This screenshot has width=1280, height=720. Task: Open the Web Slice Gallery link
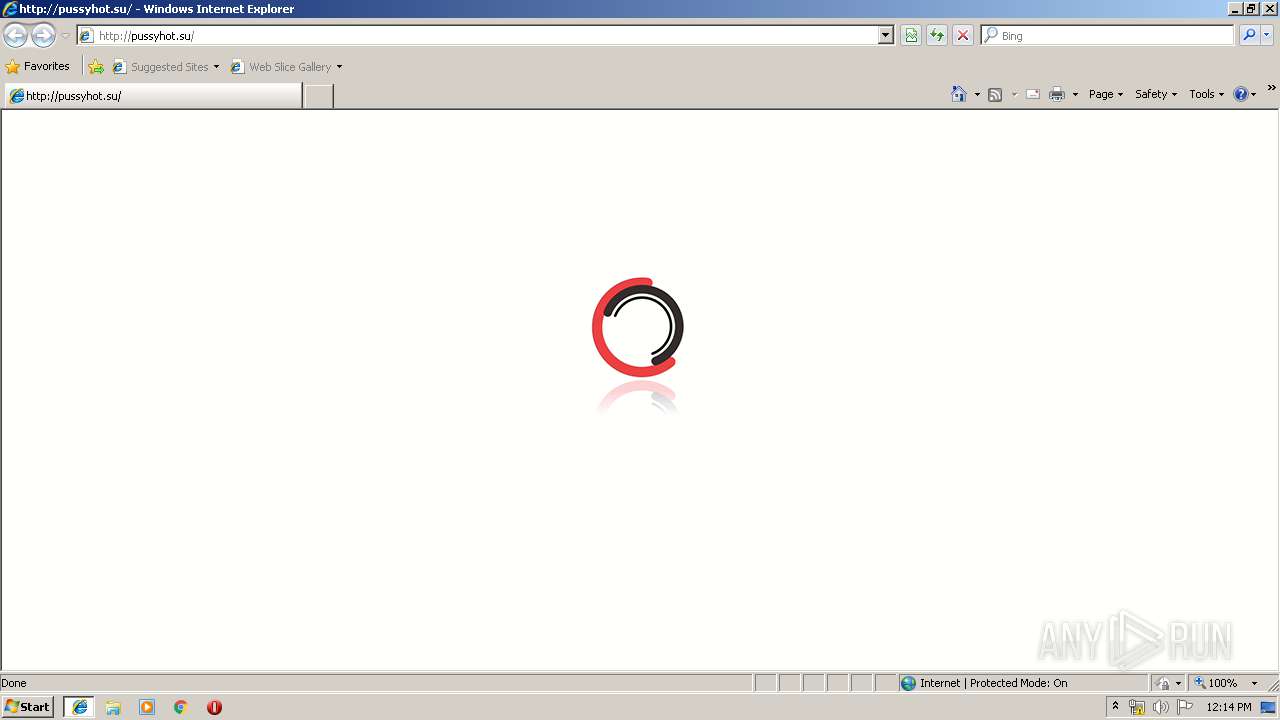click(x=281, y=67)
